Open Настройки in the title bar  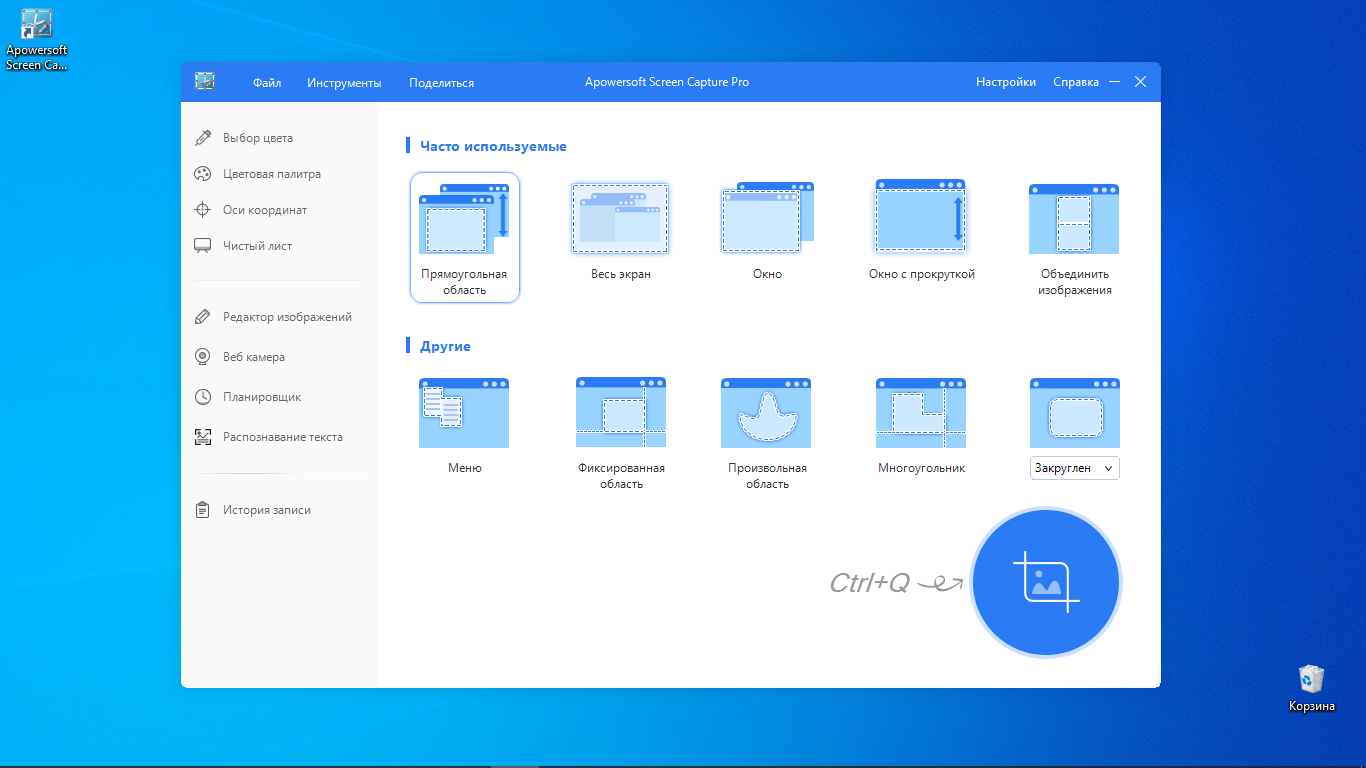[x=1005, y=82]
